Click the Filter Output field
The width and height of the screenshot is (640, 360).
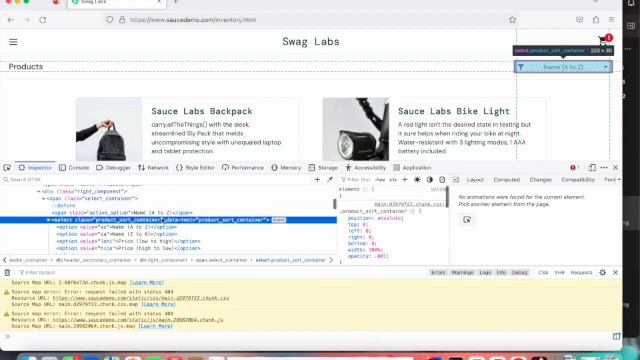coord(220,272)
